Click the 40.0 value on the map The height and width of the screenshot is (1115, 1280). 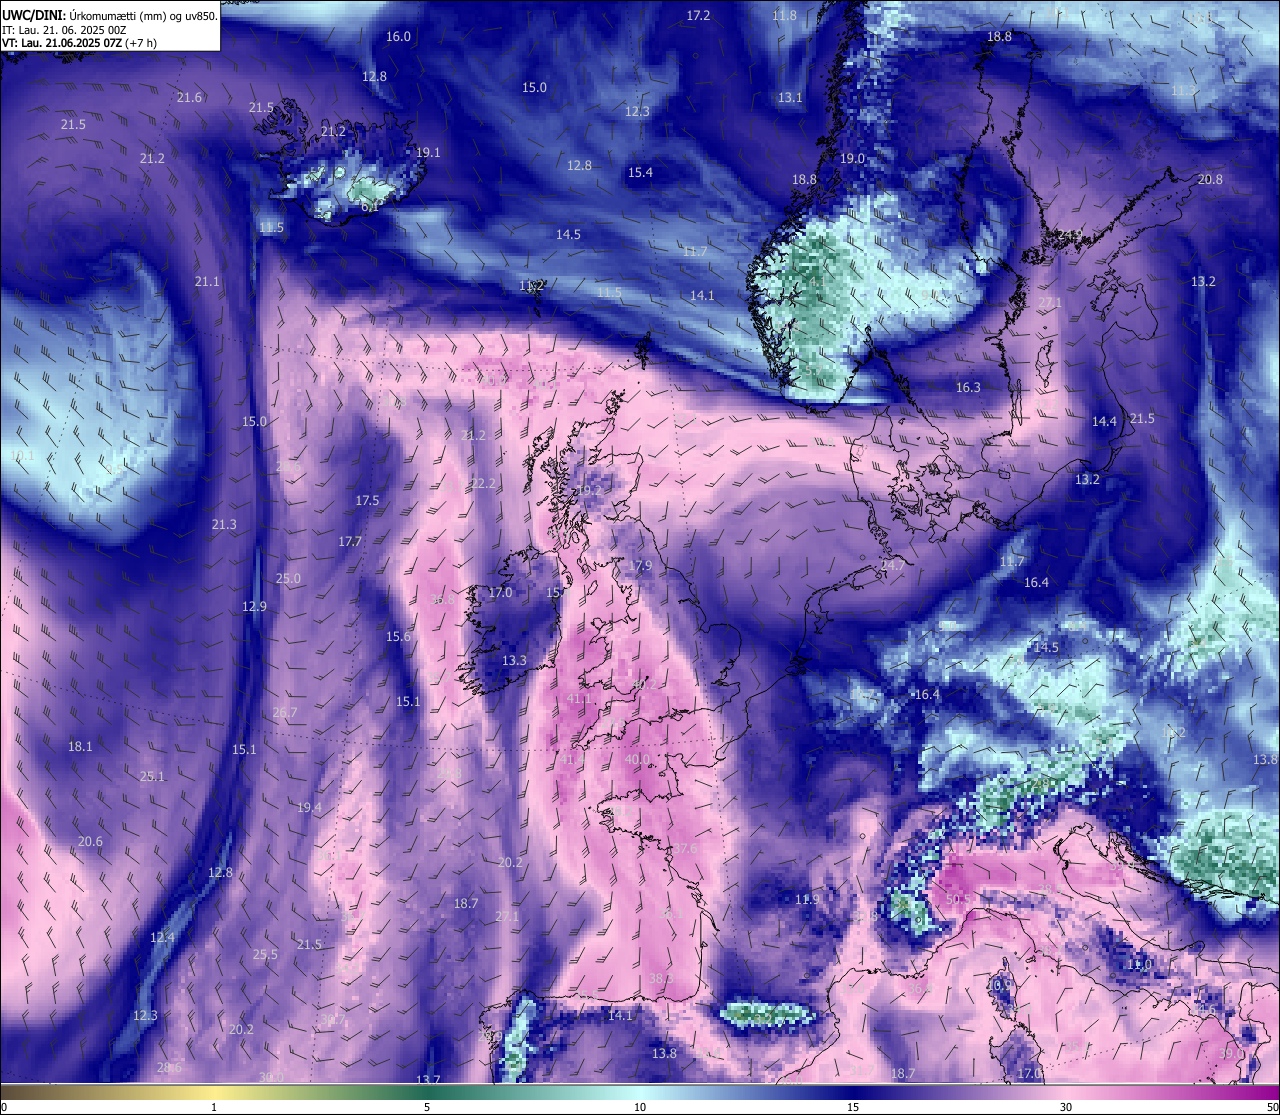(637, 759)
